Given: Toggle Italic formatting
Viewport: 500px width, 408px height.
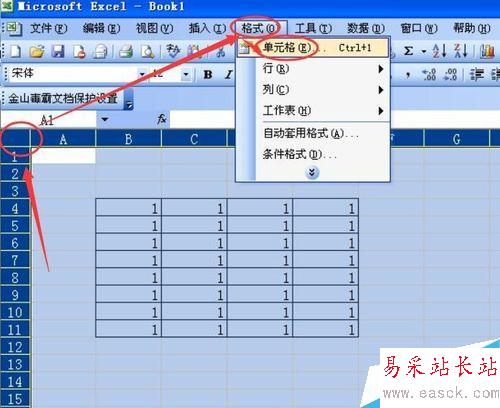Looking at the screenshot, I should point(228,75).
